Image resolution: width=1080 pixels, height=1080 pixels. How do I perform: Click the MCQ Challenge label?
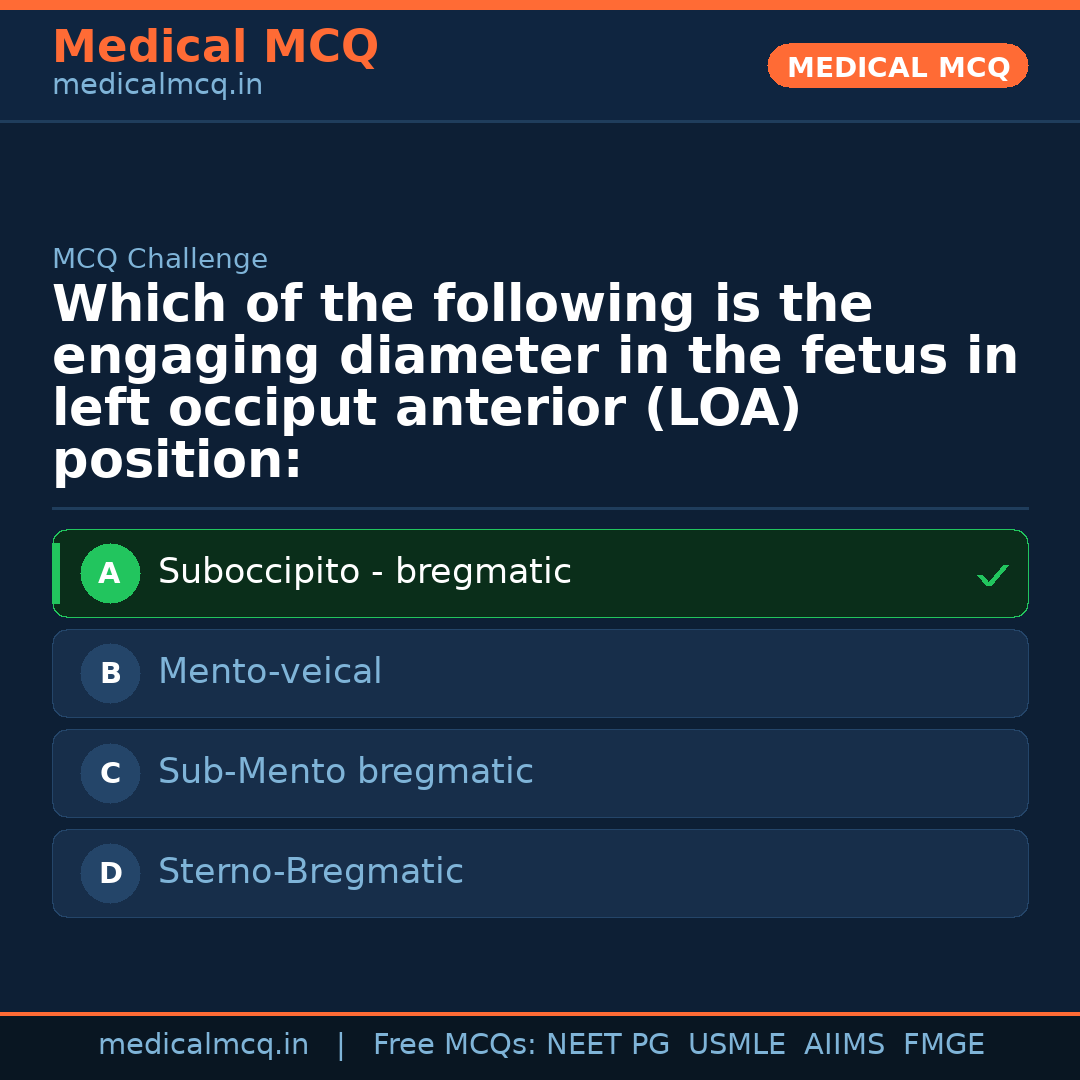point(160,258)
